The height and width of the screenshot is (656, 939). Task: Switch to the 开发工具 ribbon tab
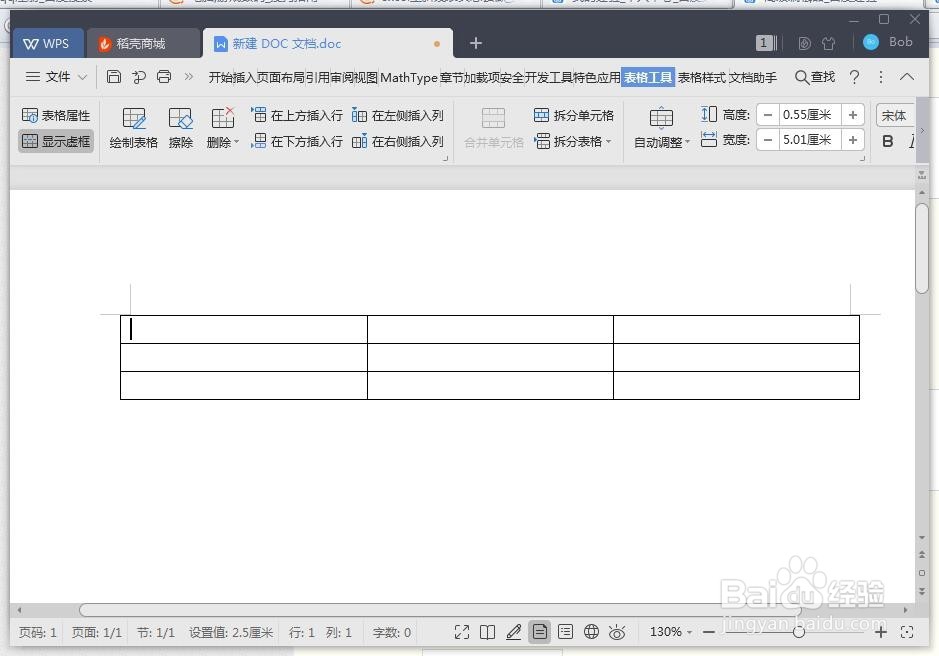click(549, 77)
